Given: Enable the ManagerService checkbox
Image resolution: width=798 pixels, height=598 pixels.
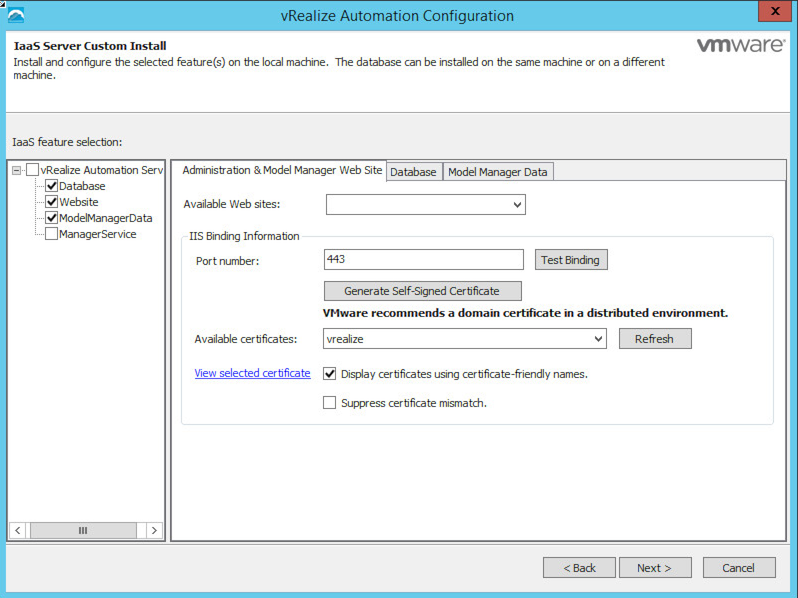Looking at the screenshot, I should 52,234.
